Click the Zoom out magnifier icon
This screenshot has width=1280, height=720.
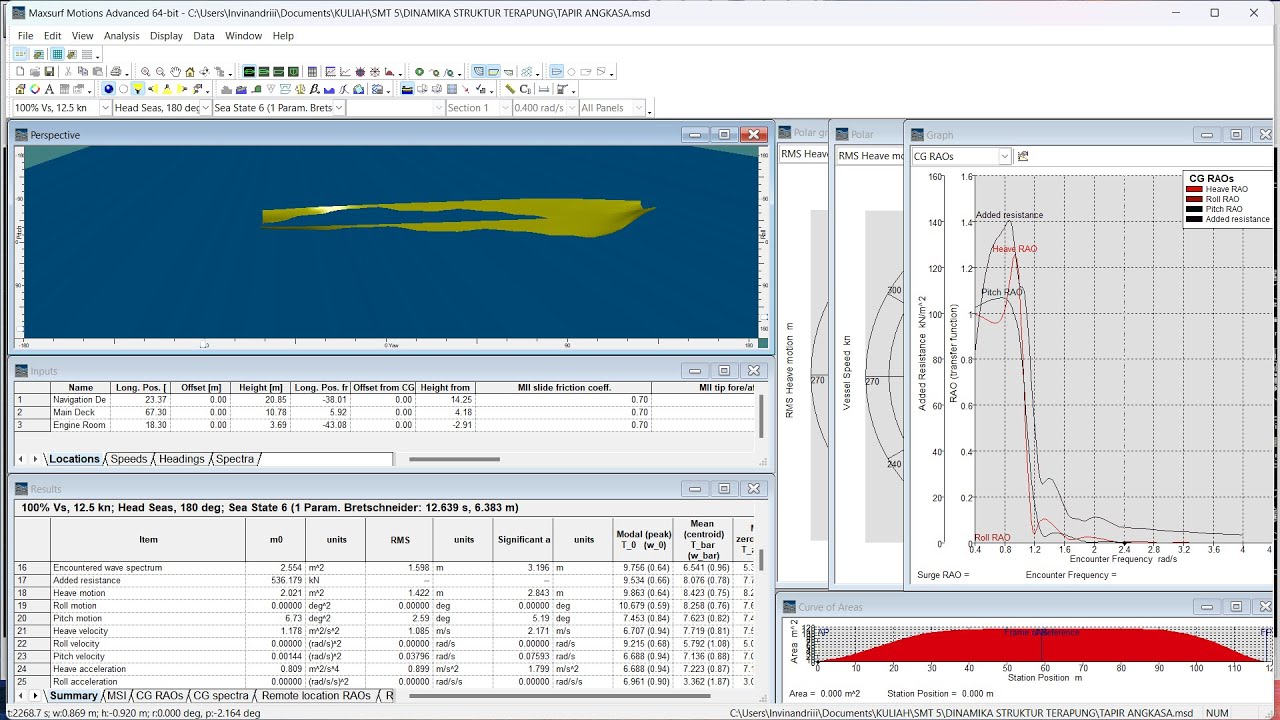(161, 72)
